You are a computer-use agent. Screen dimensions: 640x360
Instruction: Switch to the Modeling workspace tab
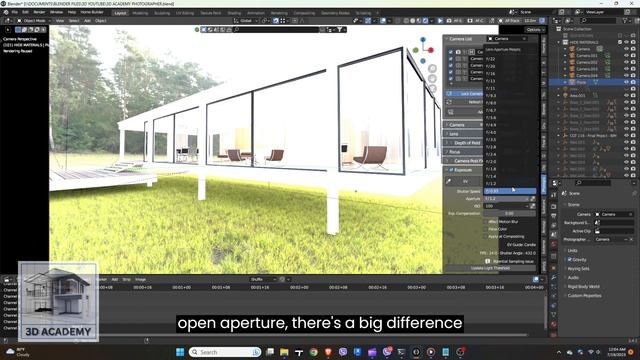(140, 13)
